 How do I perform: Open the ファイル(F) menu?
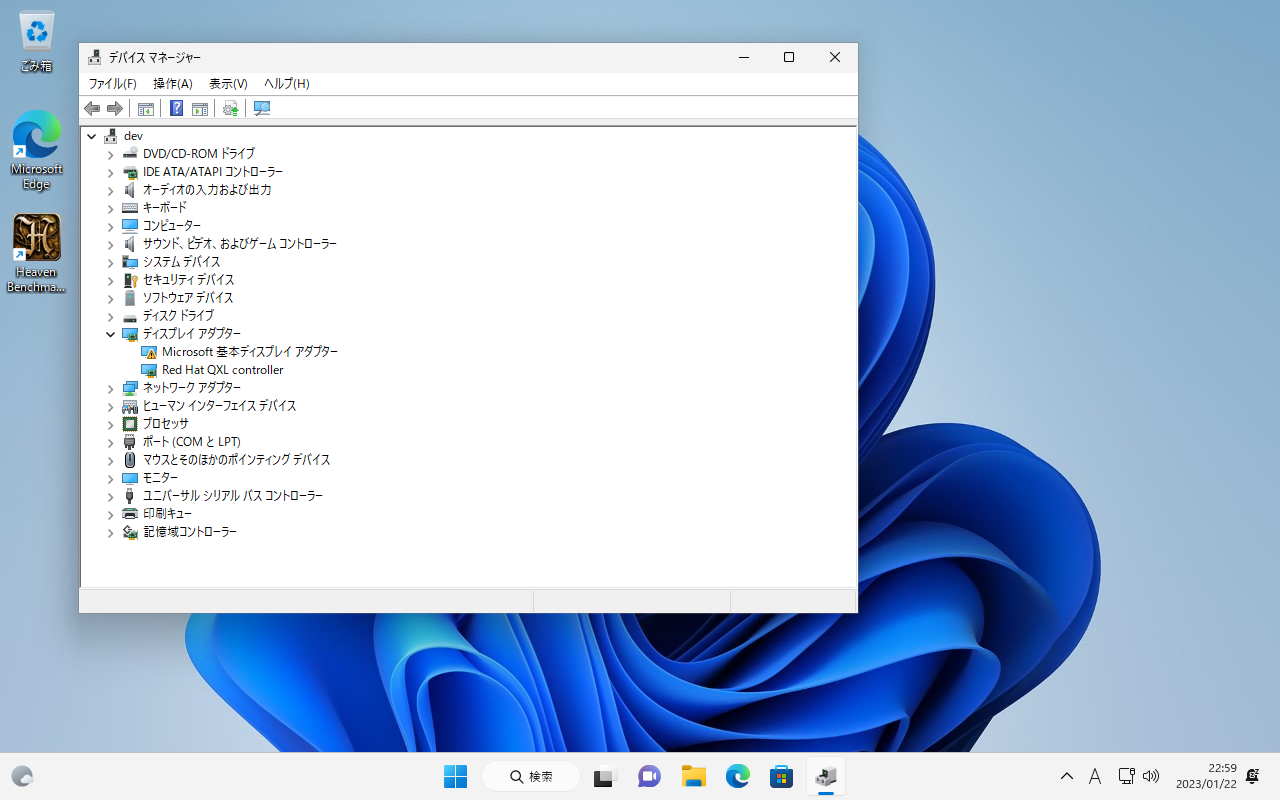112,84
